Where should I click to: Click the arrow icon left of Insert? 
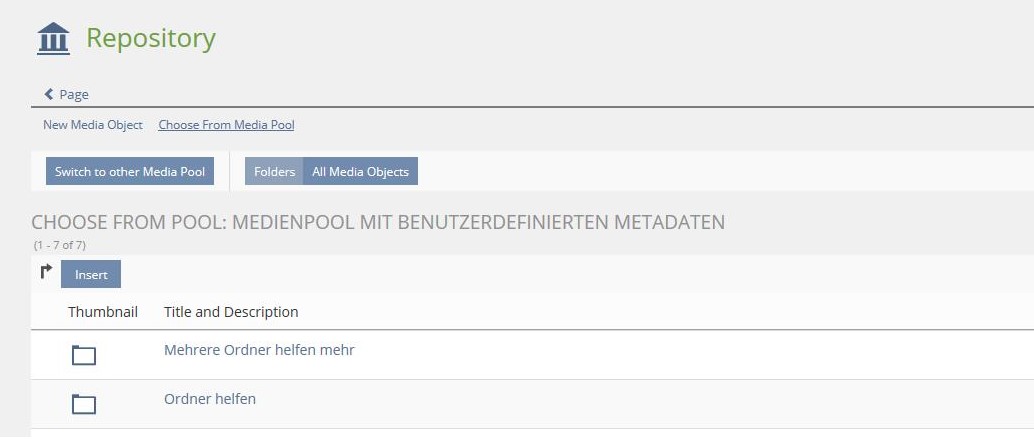(45, 272)
